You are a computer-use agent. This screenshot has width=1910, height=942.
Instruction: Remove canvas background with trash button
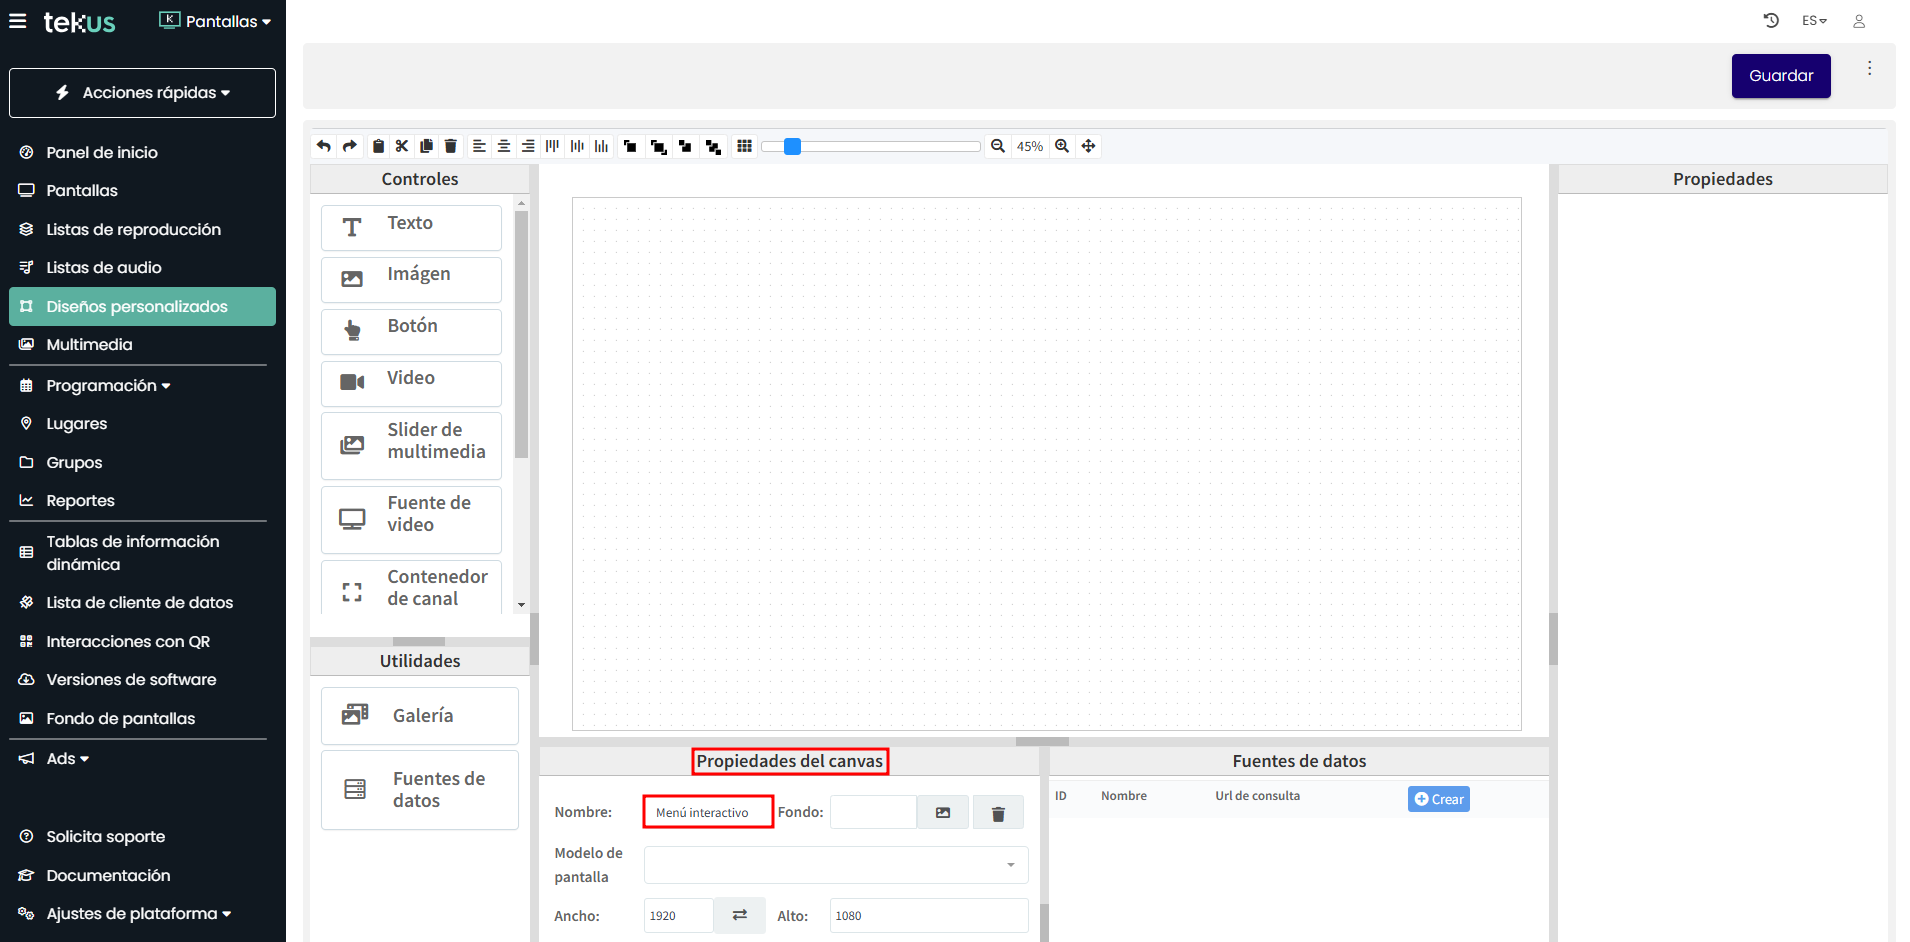click(x=997, y=813)
